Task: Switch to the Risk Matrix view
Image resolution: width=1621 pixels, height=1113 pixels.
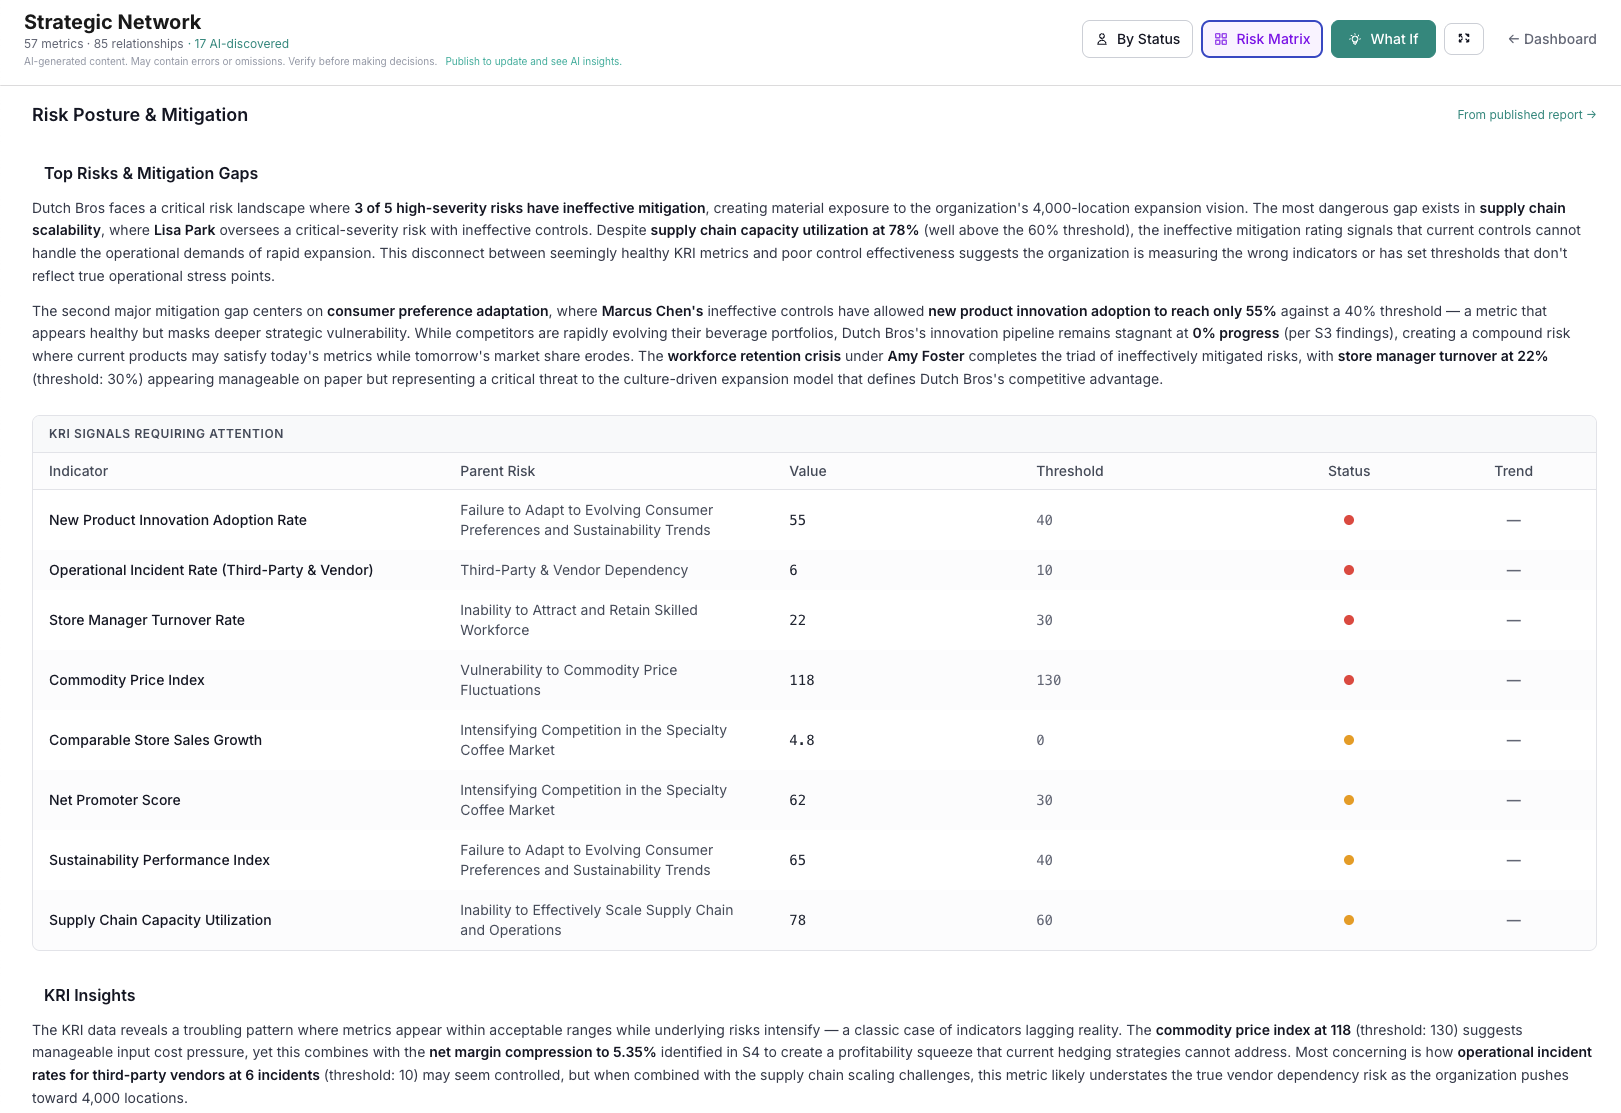Action: click(1261, 38)
